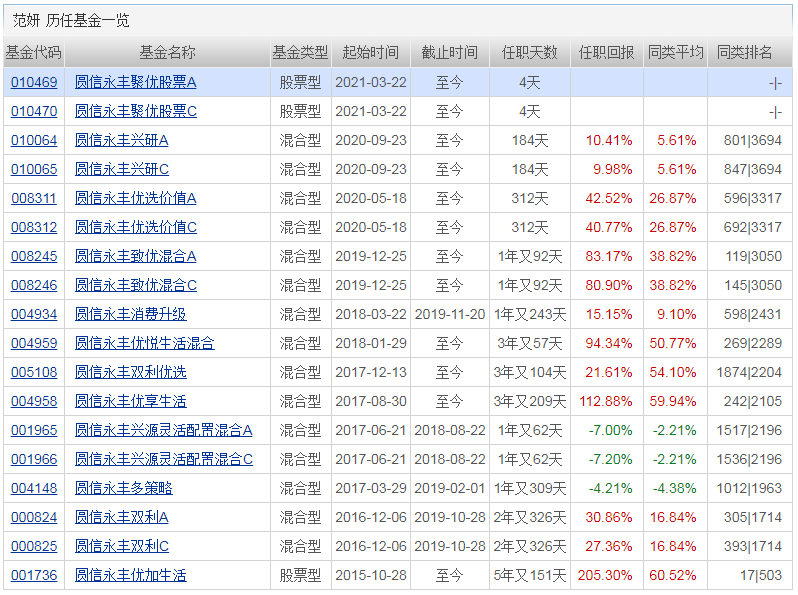The image size is (798, 595).
Task: Open fund code link 010065
Action: [x=34, y=169]
